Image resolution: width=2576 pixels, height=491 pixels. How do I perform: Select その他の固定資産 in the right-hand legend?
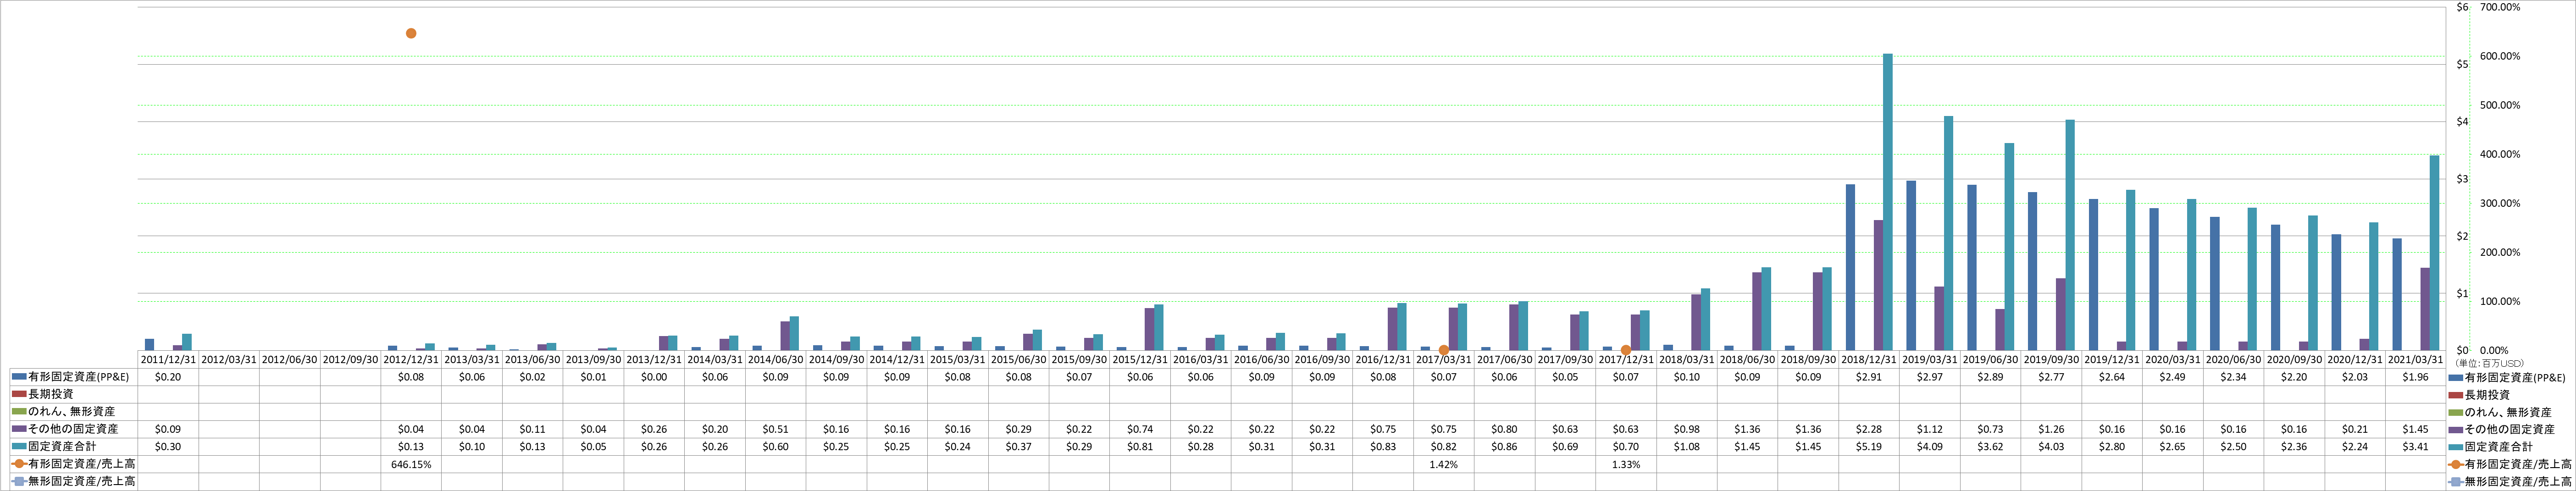coord(2501,429)
